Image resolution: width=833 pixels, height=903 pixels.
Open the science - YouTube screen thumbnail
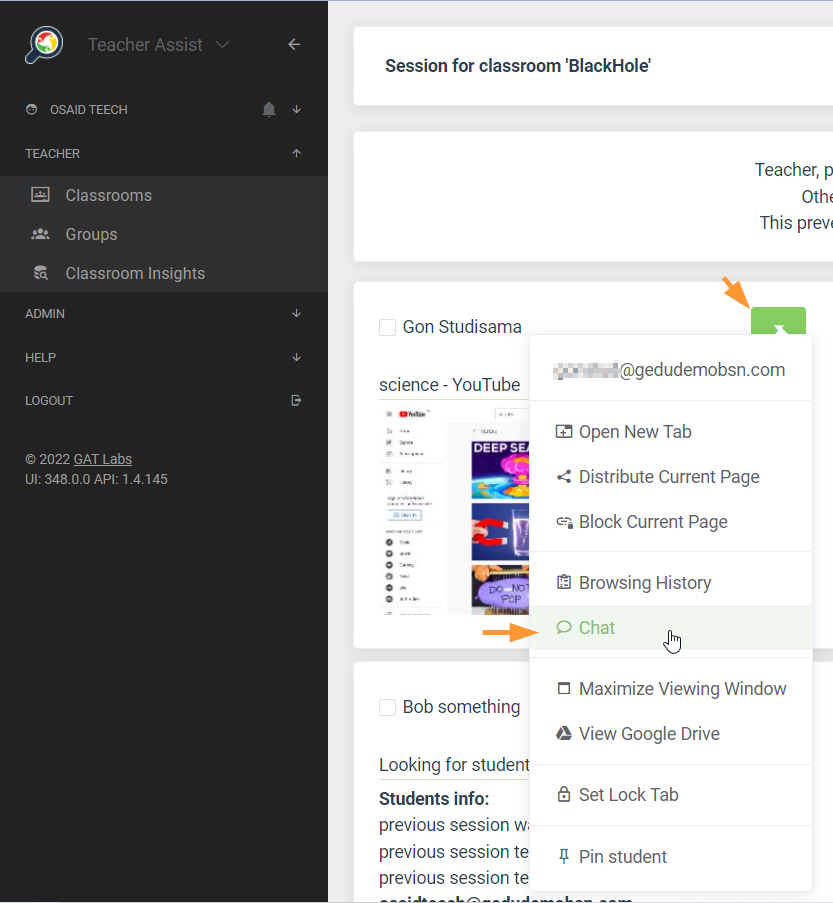pos(454,510)
